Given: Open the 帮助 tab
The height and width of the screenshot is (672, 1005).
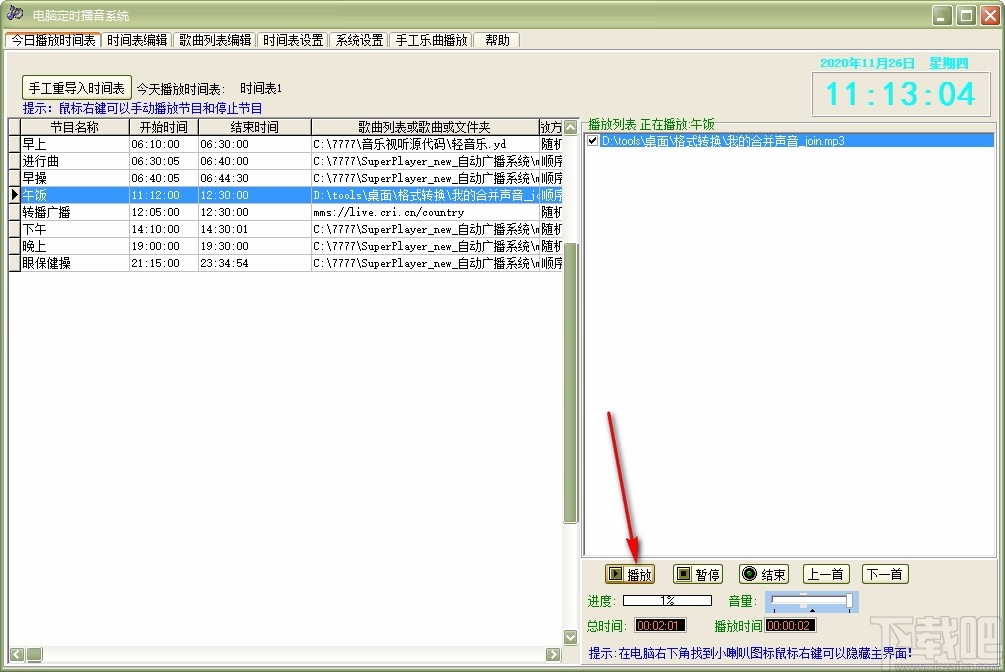Looking at the screenshot, I should click(x=498, y=40).
